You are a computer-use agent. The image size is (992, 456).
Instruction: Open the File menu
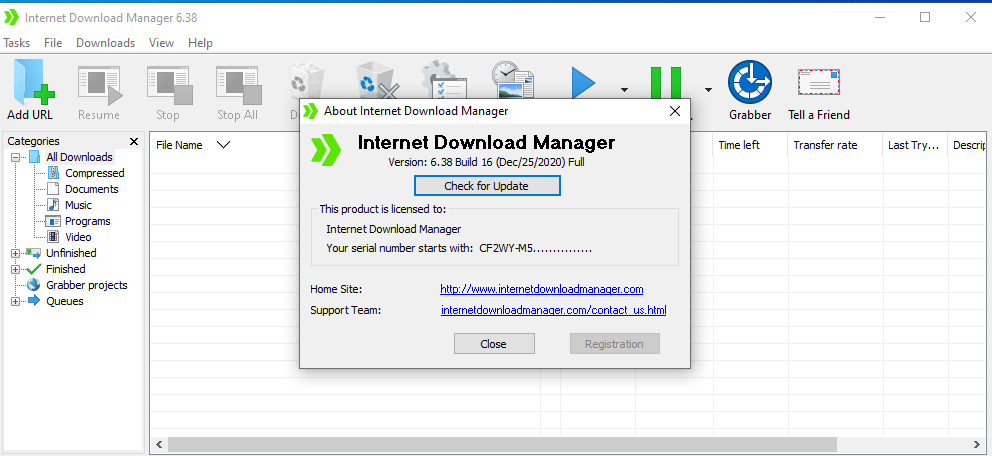coord(53,43)
